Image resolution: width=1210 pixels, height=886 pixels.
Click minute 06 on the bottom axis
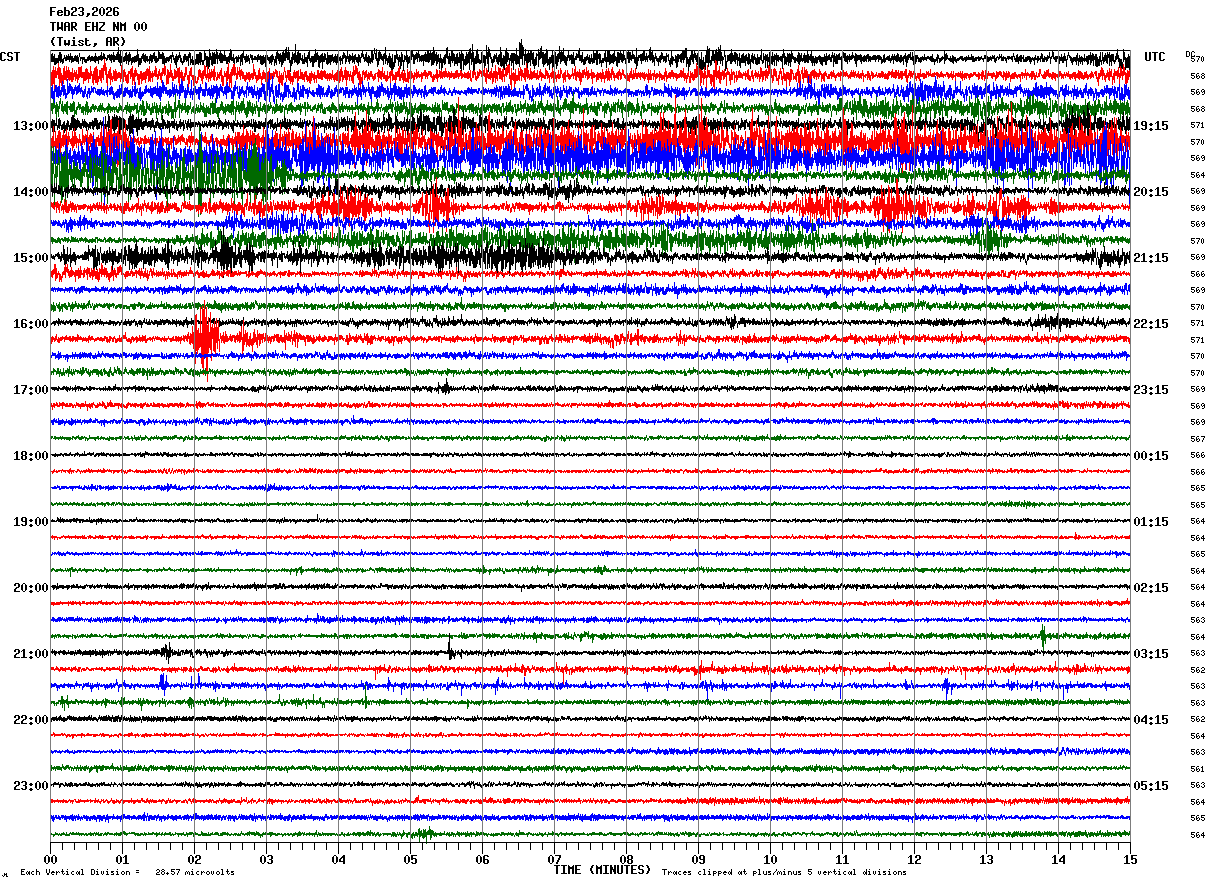[482, 859]
